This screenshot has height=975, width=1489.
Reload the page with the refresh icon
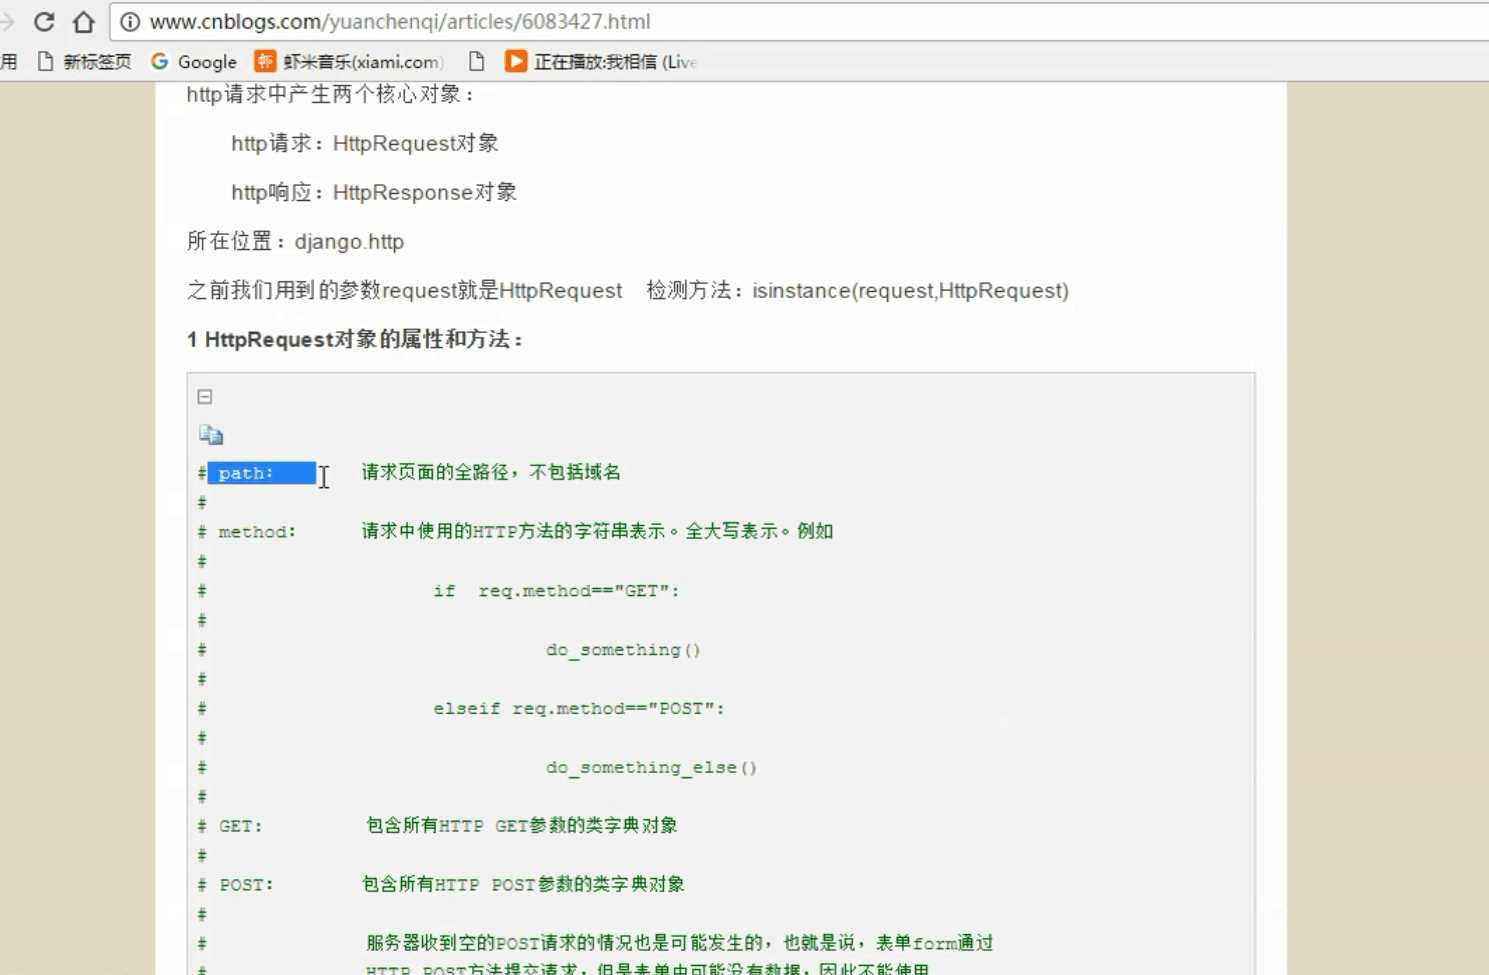pos(44,21)
